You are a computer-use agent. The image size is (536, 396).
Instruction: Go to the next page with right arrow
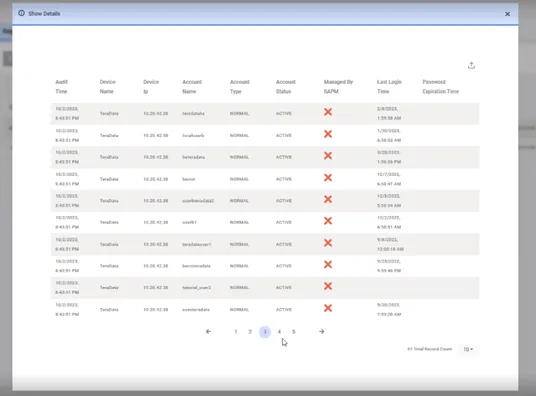click(322, 331)
